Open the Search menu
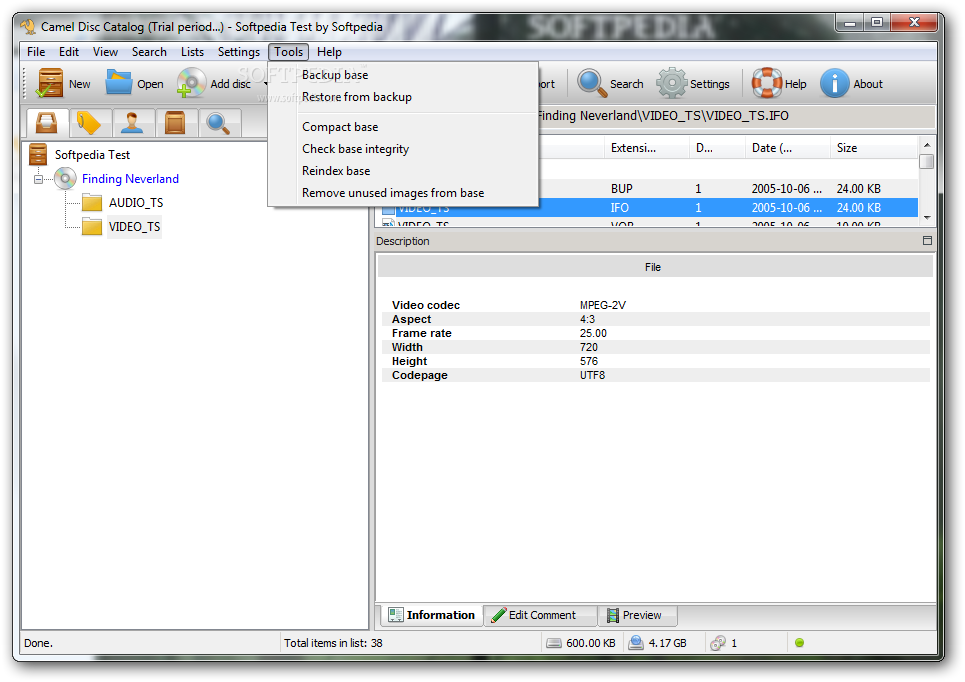The width and height of the screenshot is (965, 682). point(149,52)
